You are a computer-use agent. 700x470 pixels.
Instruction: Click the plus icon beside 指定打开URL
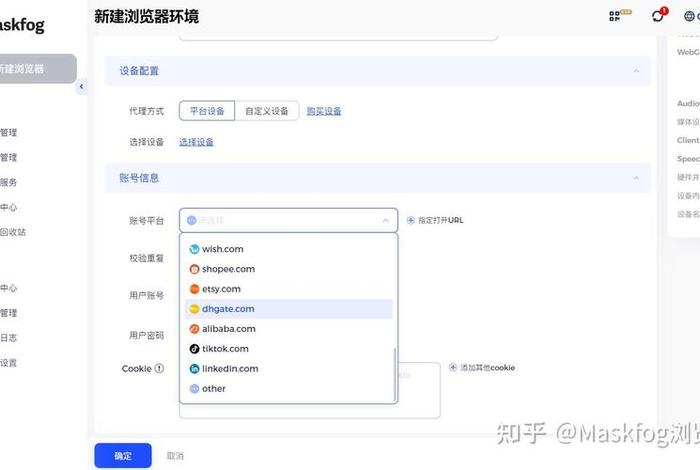(x=410, y=220)
